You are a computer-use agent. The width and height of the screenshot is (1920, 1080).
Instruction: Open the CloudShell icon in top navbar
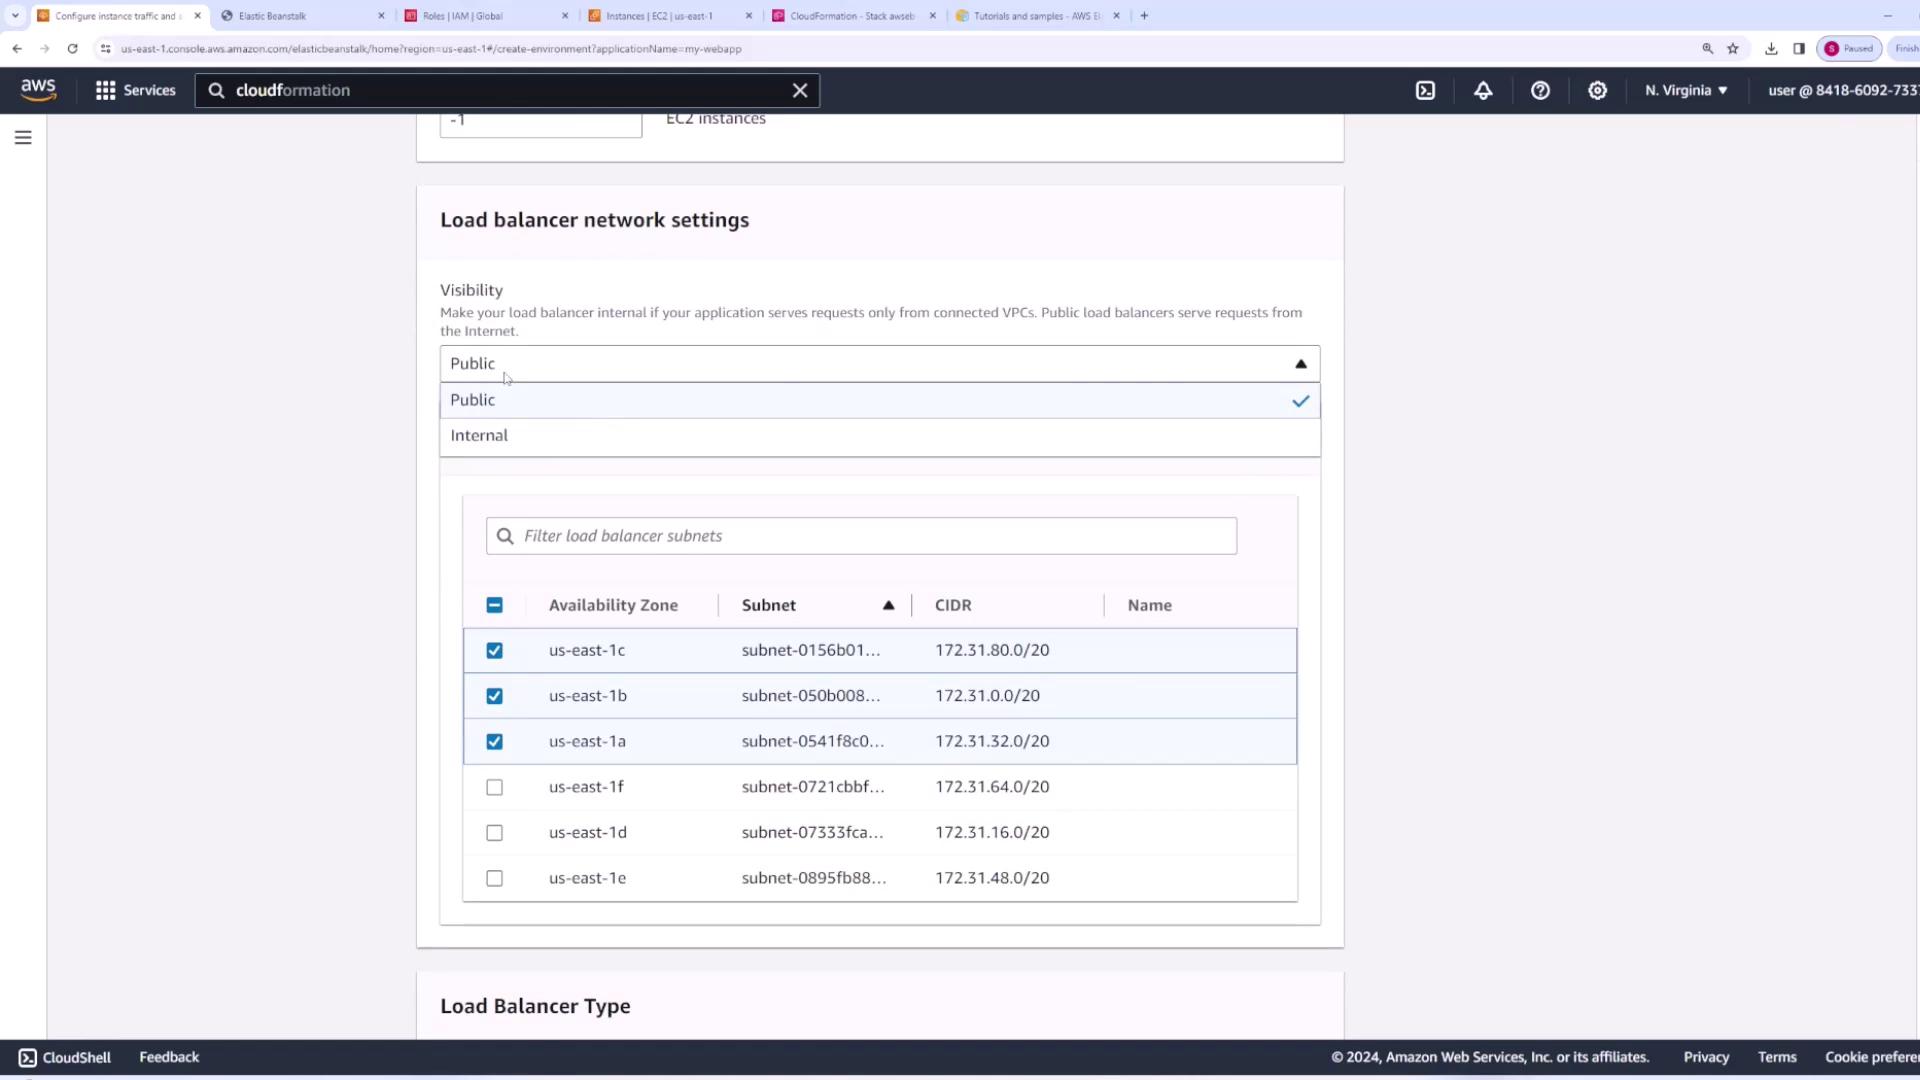[1425, 90]
